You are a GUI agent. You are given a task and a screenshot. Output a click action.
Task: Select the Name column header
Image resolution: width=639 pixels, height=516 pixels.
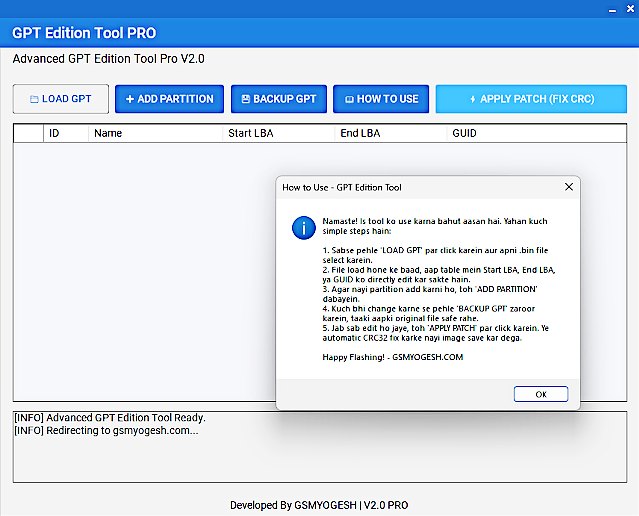108,133
